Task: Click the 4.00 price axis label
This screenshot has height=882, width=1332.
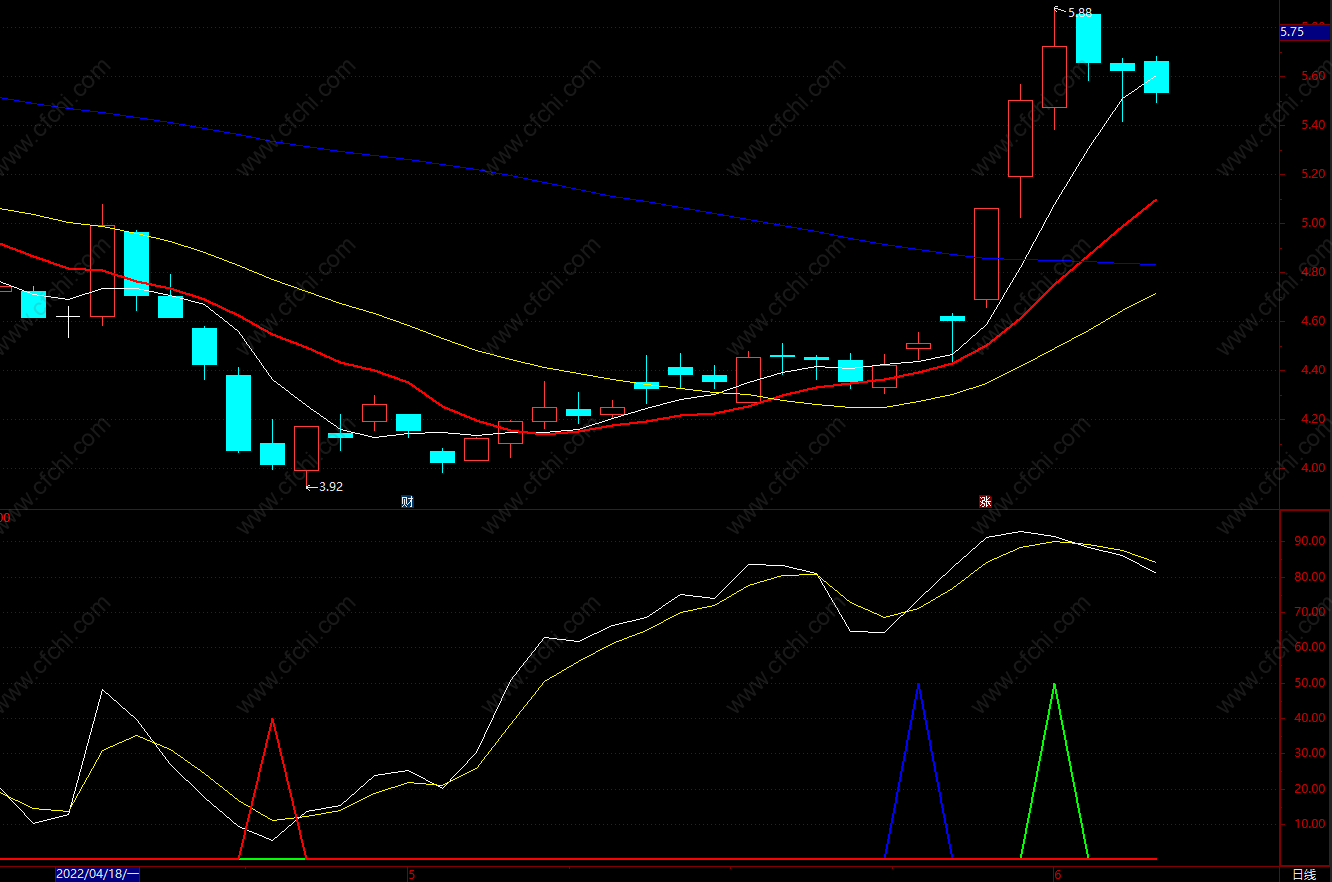Action: coord(1312,468)
